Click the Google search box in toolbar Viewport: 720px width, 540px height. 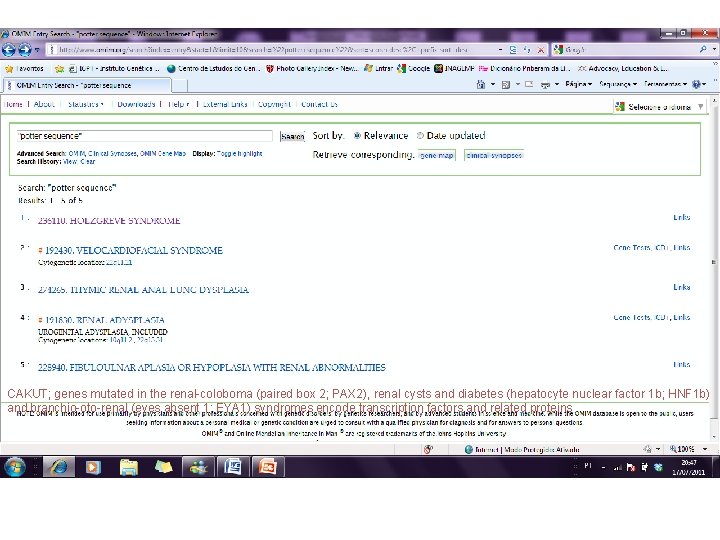click(629, 49)
